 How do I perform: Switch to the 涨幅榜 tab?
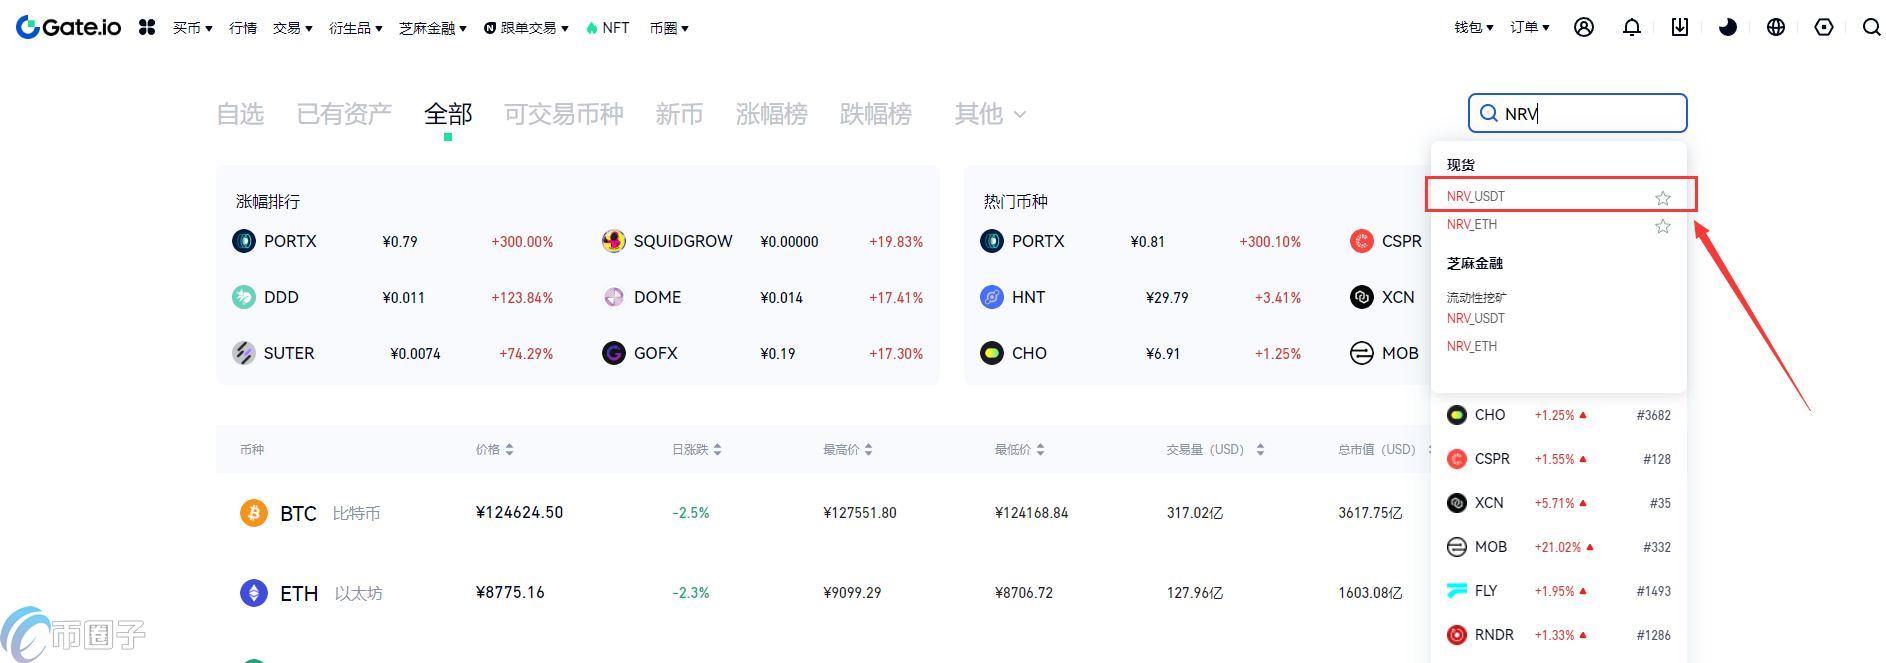[771, 114]
